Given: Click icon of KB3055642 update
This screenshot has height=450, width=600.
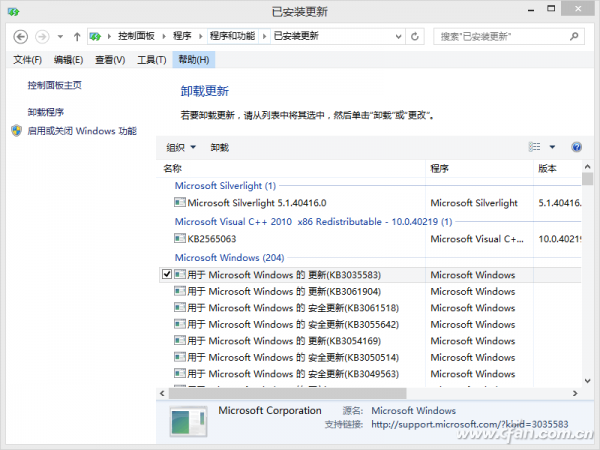Looking at the screenshot, I should (x=179, y=324).
